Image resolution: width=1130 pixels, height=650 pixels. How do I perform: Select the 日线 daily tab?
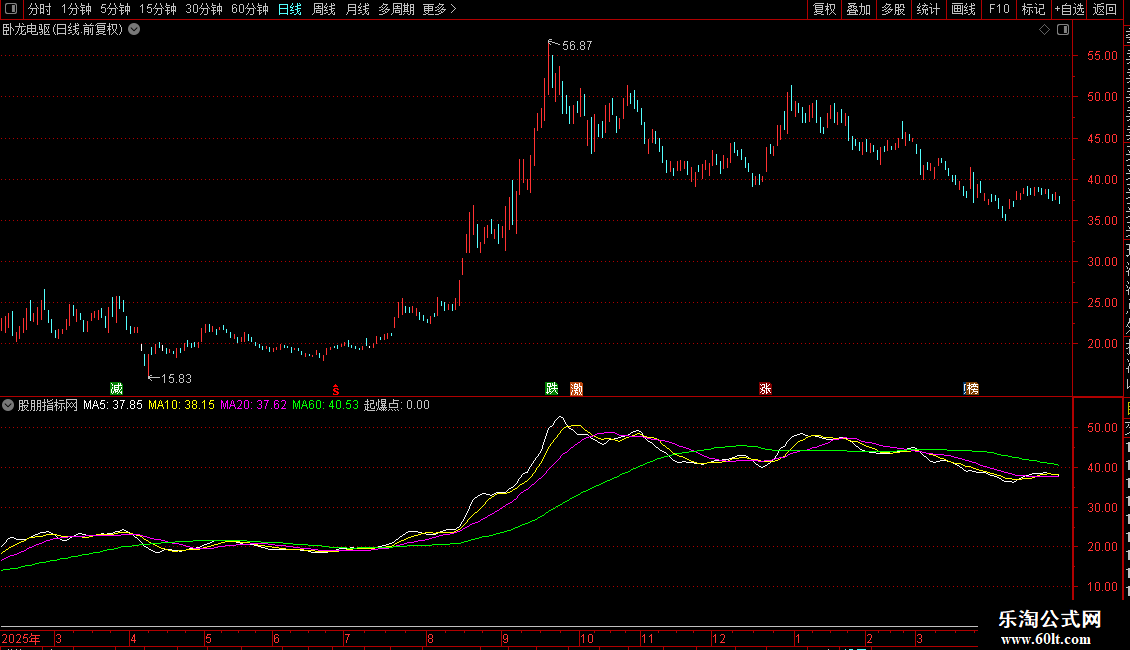(290, 9)
